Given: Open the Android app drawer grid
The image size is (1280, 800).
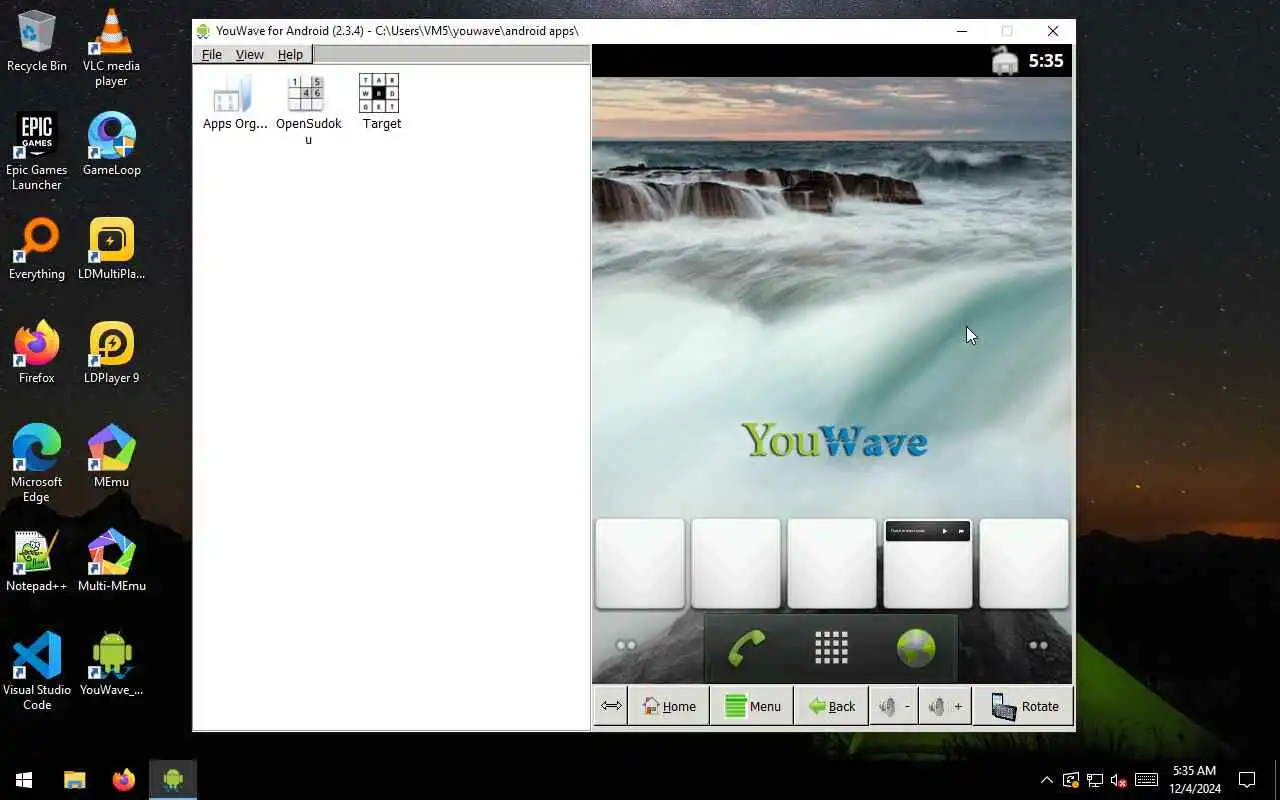Looking at the screenshot, I should pos(831,648).
